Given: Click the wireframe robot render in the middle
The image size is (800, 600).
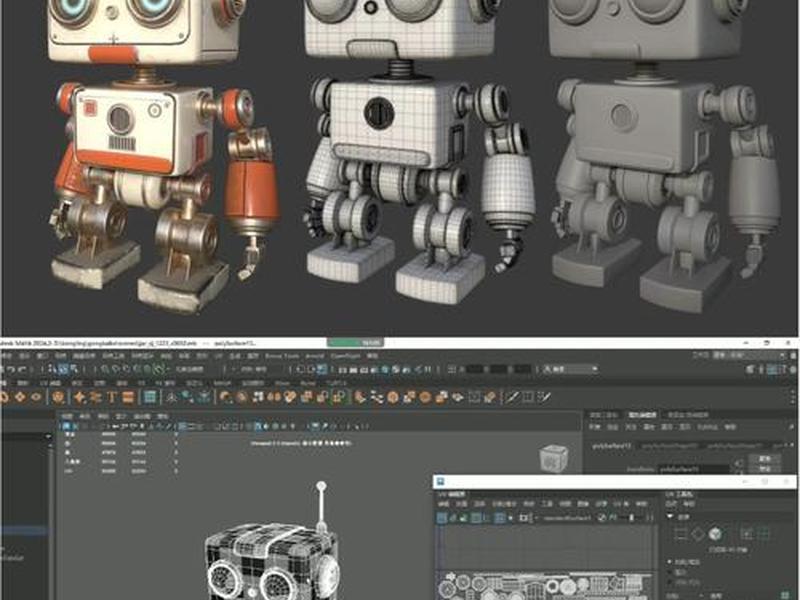Looking at the screenshot, I should (418, 153).
